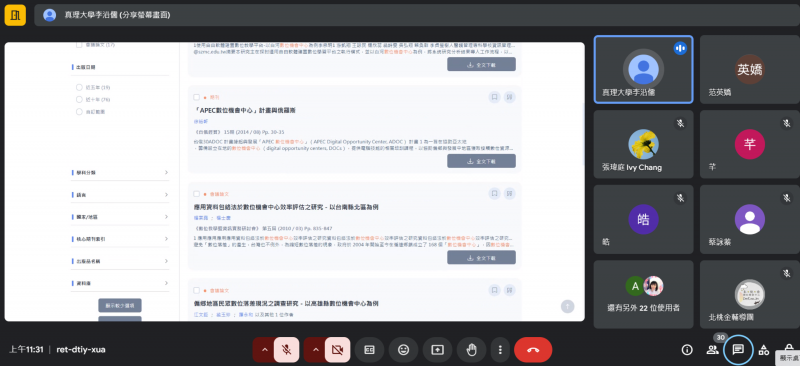Select the 蔡詠紫 participant tile

(750, 219)
